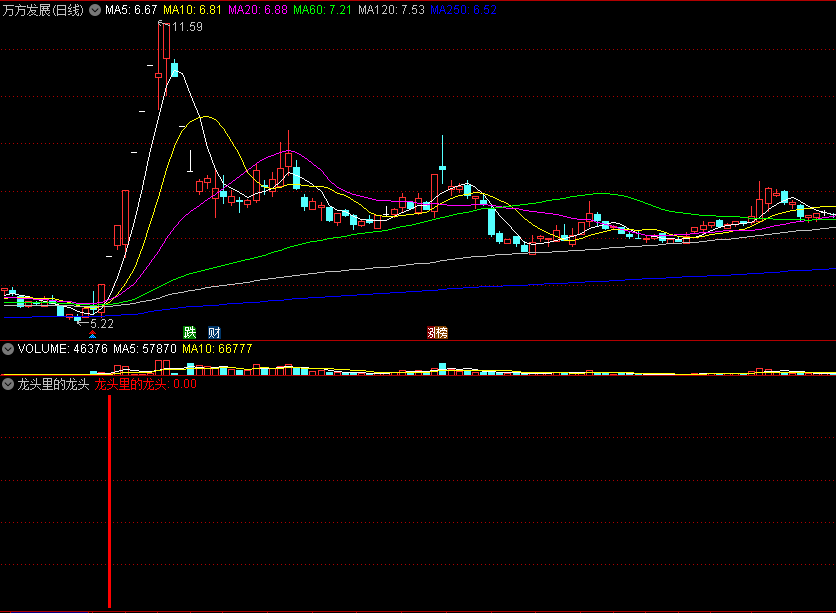
Task: Click the MA20: 6.88 label
Action: click(258, 10)
